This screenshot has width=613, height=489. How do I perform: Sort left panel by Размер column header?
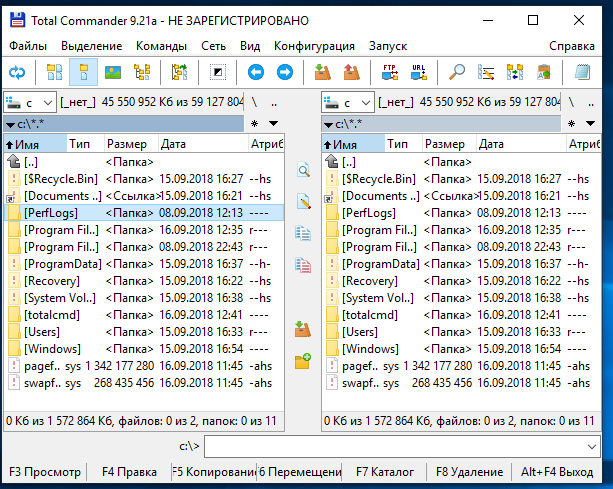pyautogui.click(x=131, y=144)
